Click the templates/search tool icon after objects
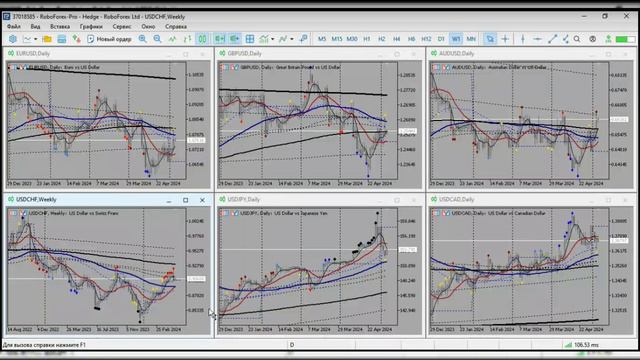Image resolution: width=640 pixels, height=360 pixels. [303, 39]
